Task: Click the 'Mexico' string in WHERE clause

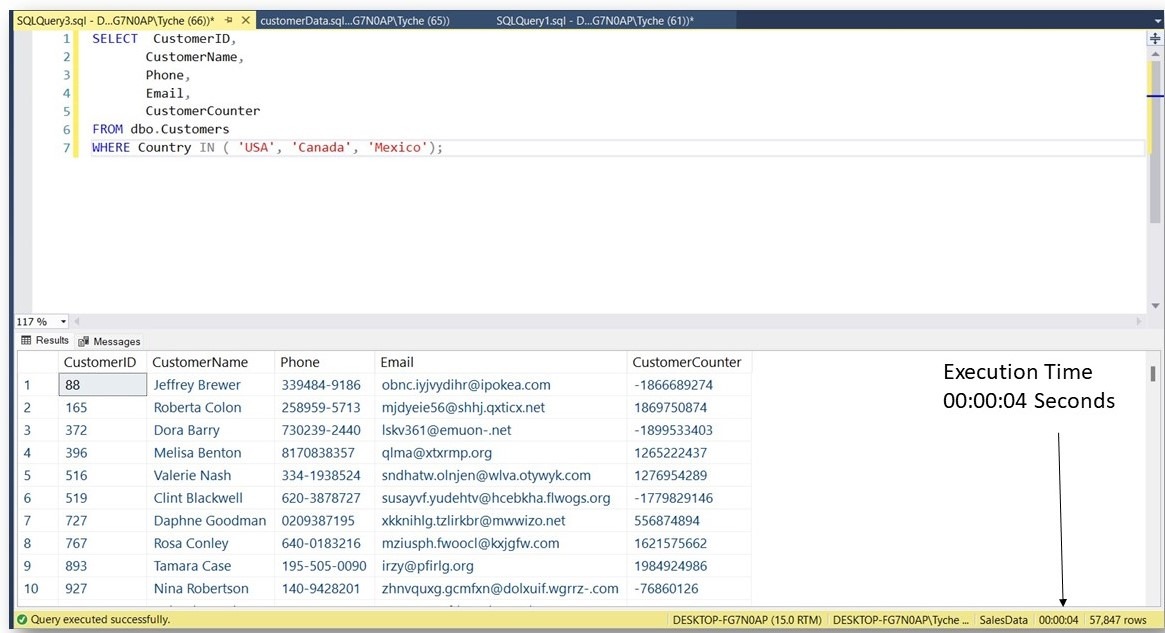Action: (x=397, y=147)
